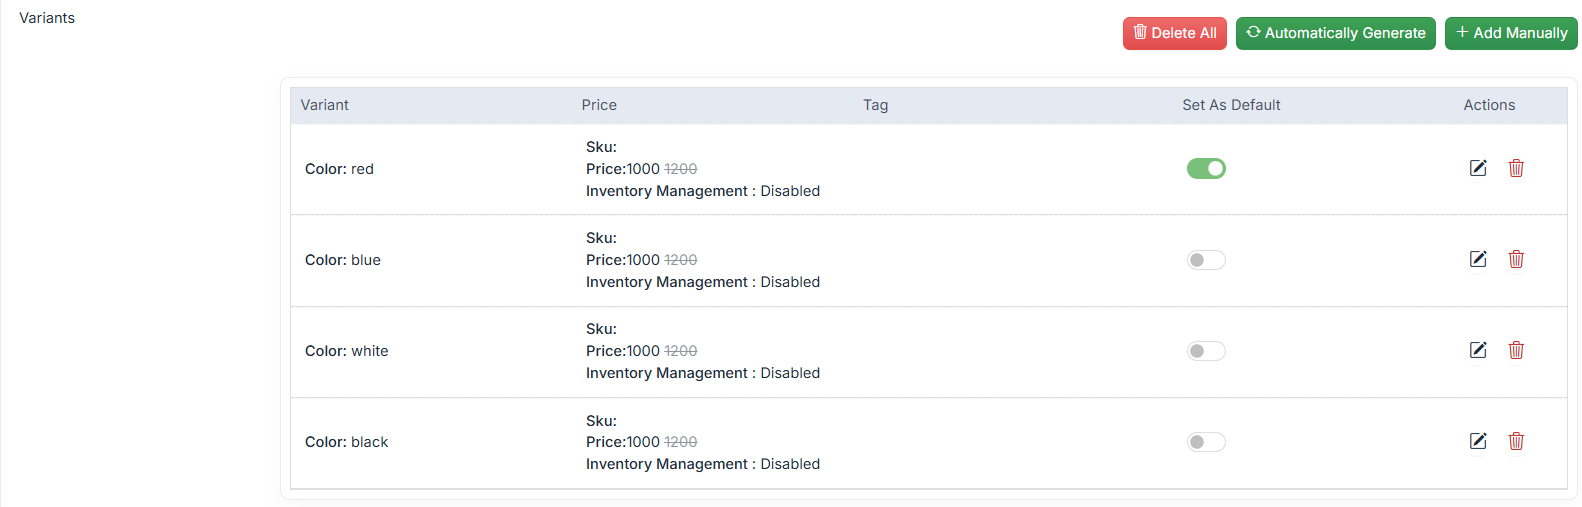Viewport: 1582px width, 507px height.
Task: Edit the blue color variant
Action: (x=1477, y=259)
